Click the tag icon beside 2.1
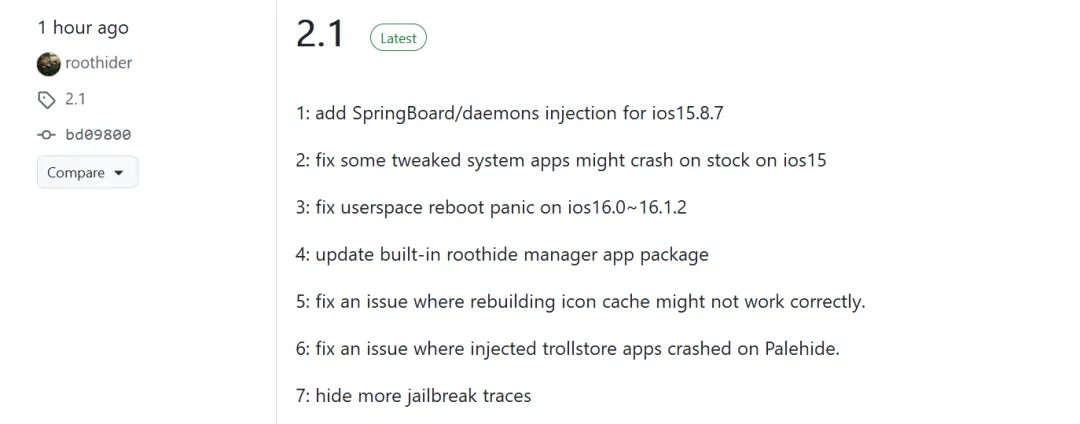This screenshot has height=424, width=1080. pyautogui.click(x=46, y=100)
